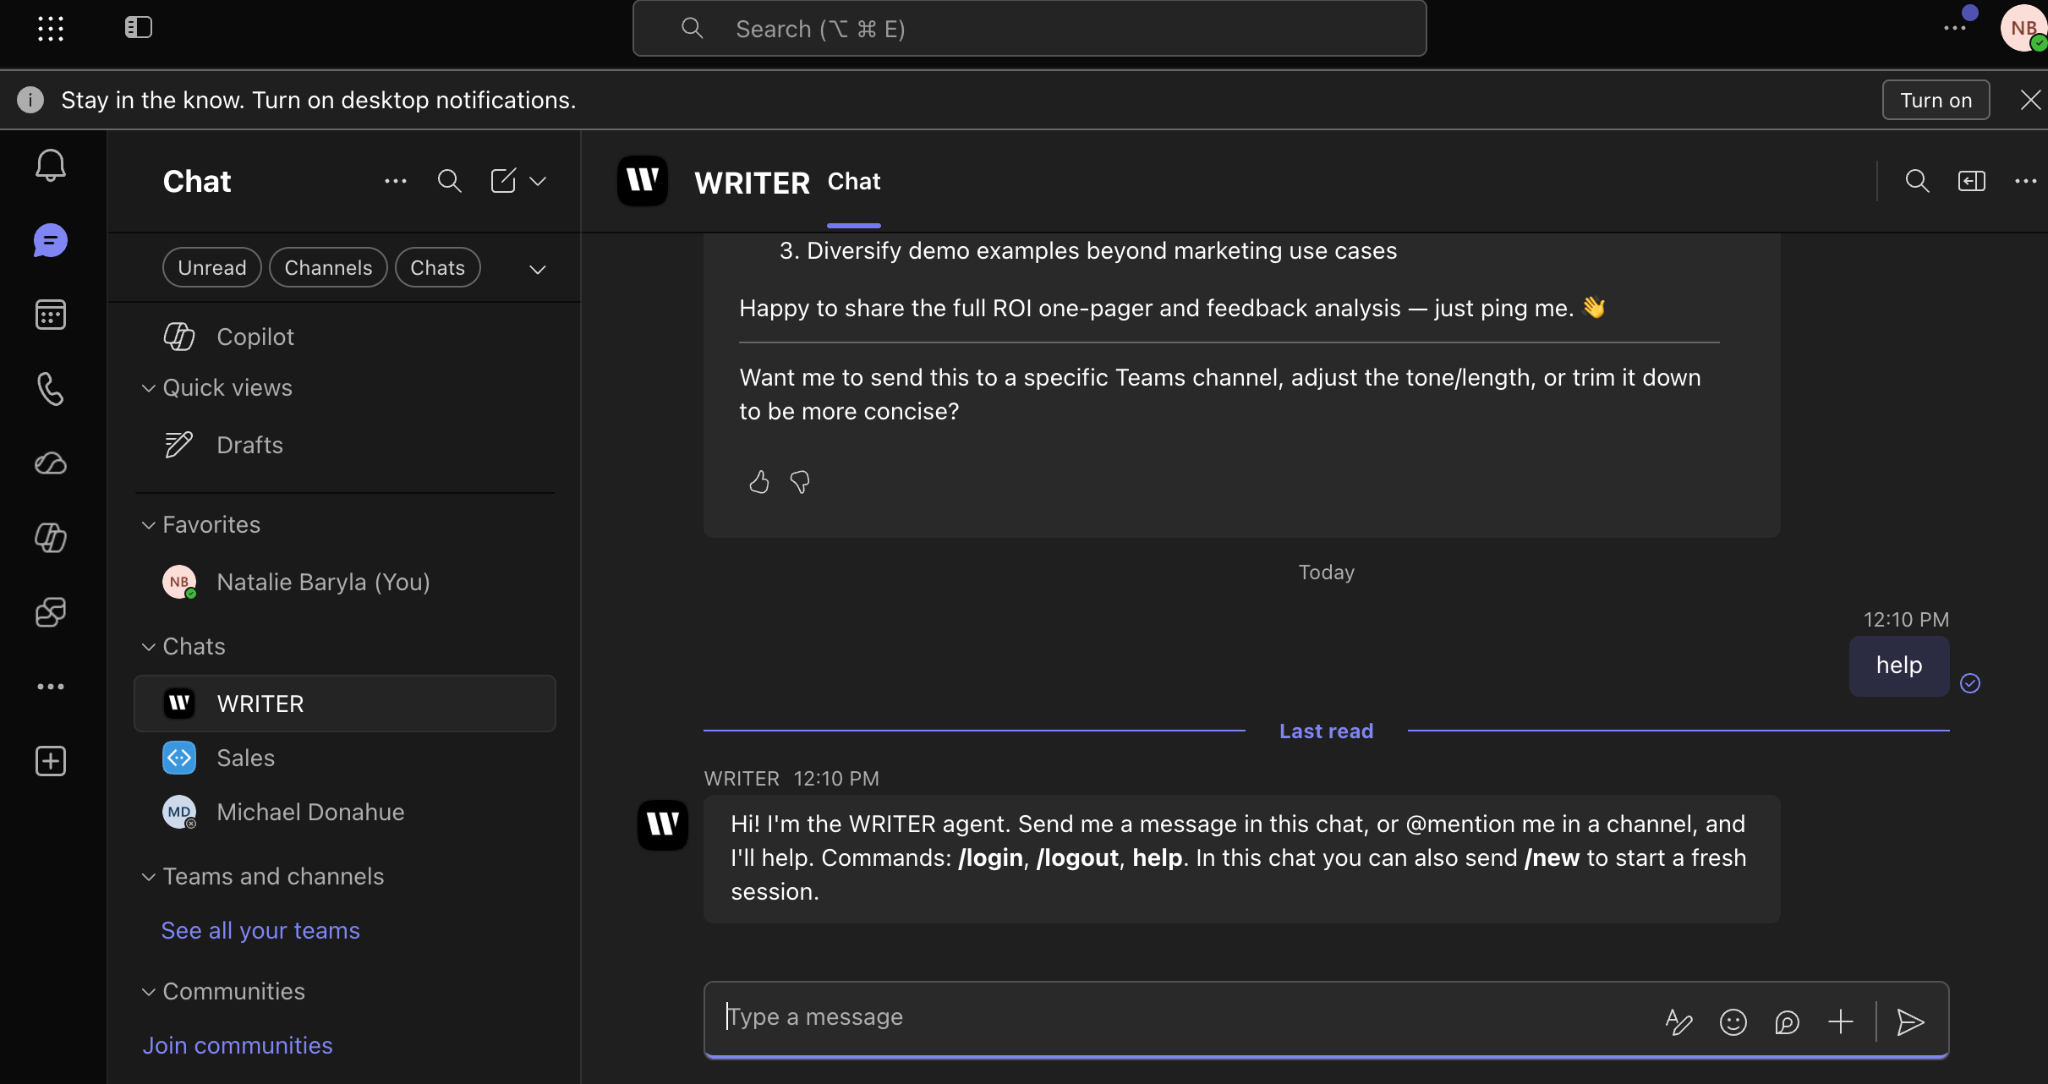This screenshot has width=2048, height=1084.
Task: Turn on desktop notifications
Action: coord(1936,100)
